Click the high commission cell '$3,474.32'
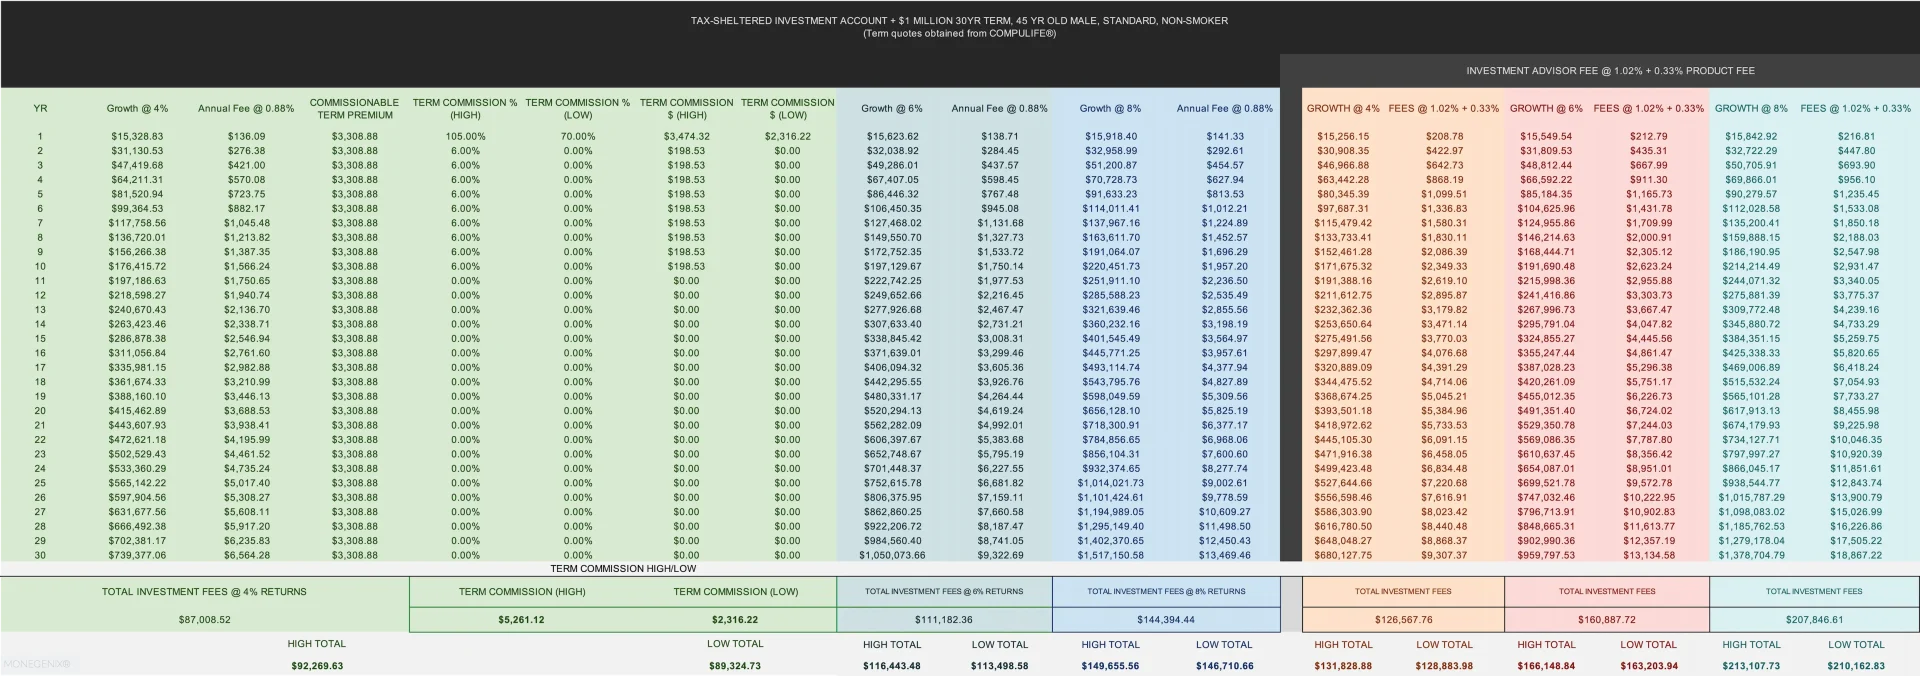This screenshot has width=1920, height=676. coord(686,136)
